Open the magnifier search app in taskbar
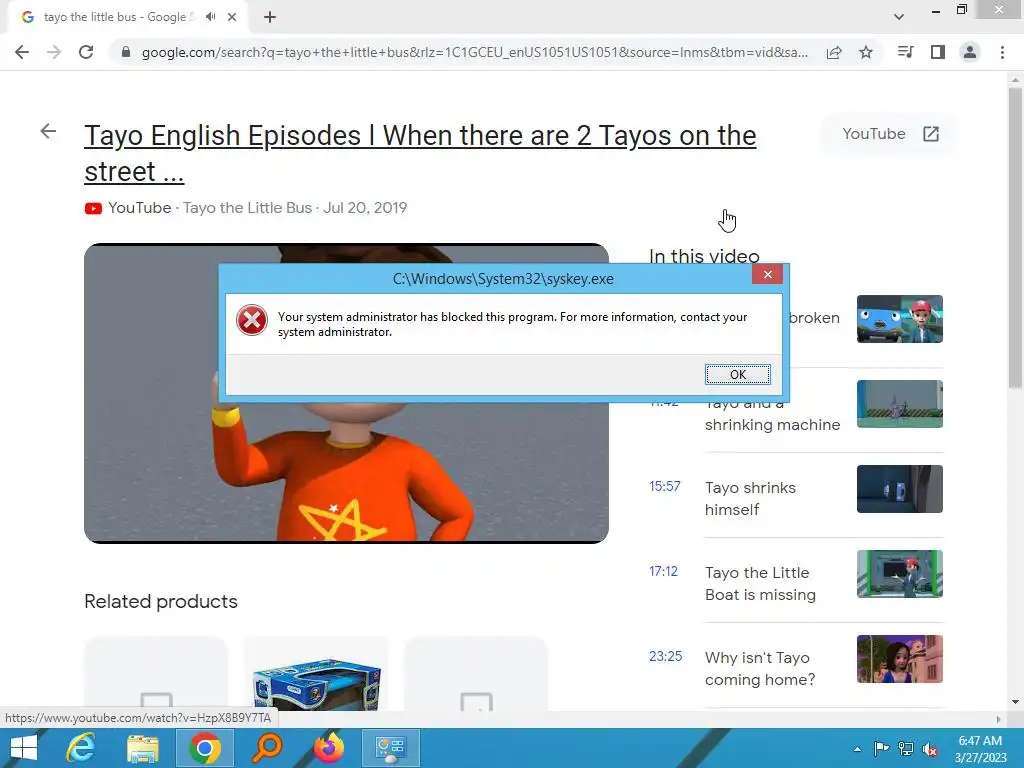 point(267,748)
